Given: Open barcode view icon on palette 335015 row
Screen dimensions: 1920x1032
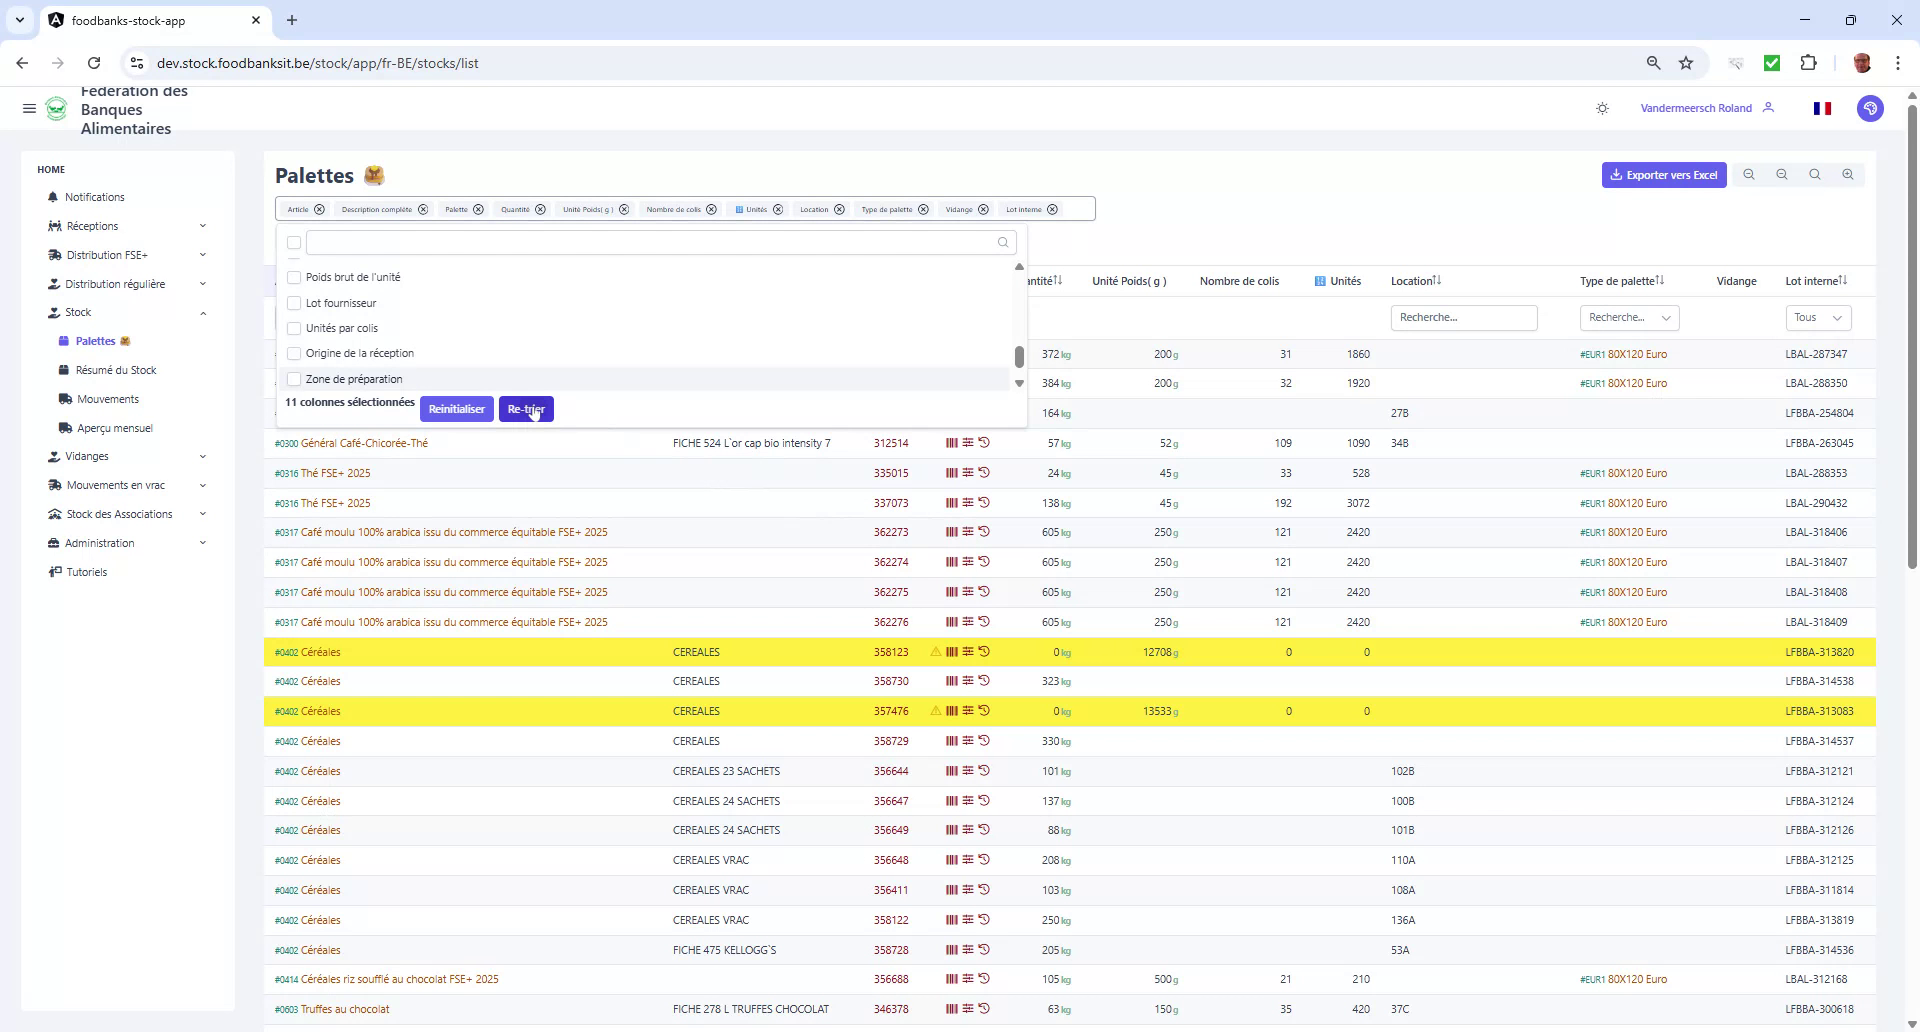Looking at the screenshot, I should click(x=950, y=472).
